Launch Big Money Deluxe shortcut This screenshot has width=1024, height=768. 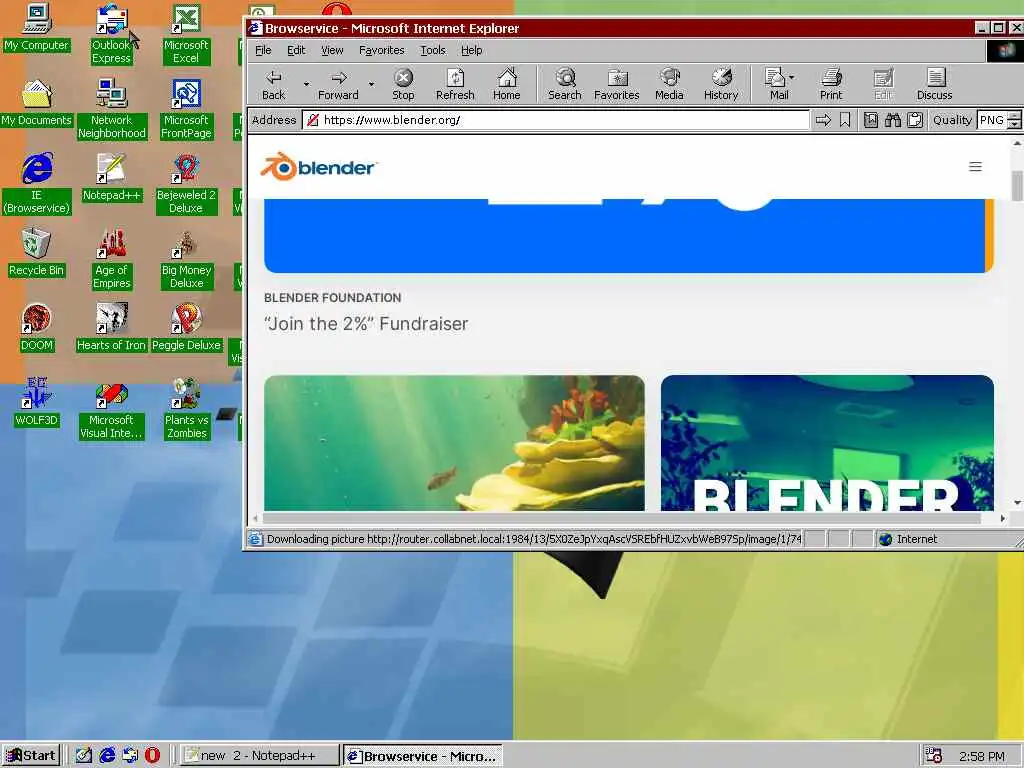[186, 259]
